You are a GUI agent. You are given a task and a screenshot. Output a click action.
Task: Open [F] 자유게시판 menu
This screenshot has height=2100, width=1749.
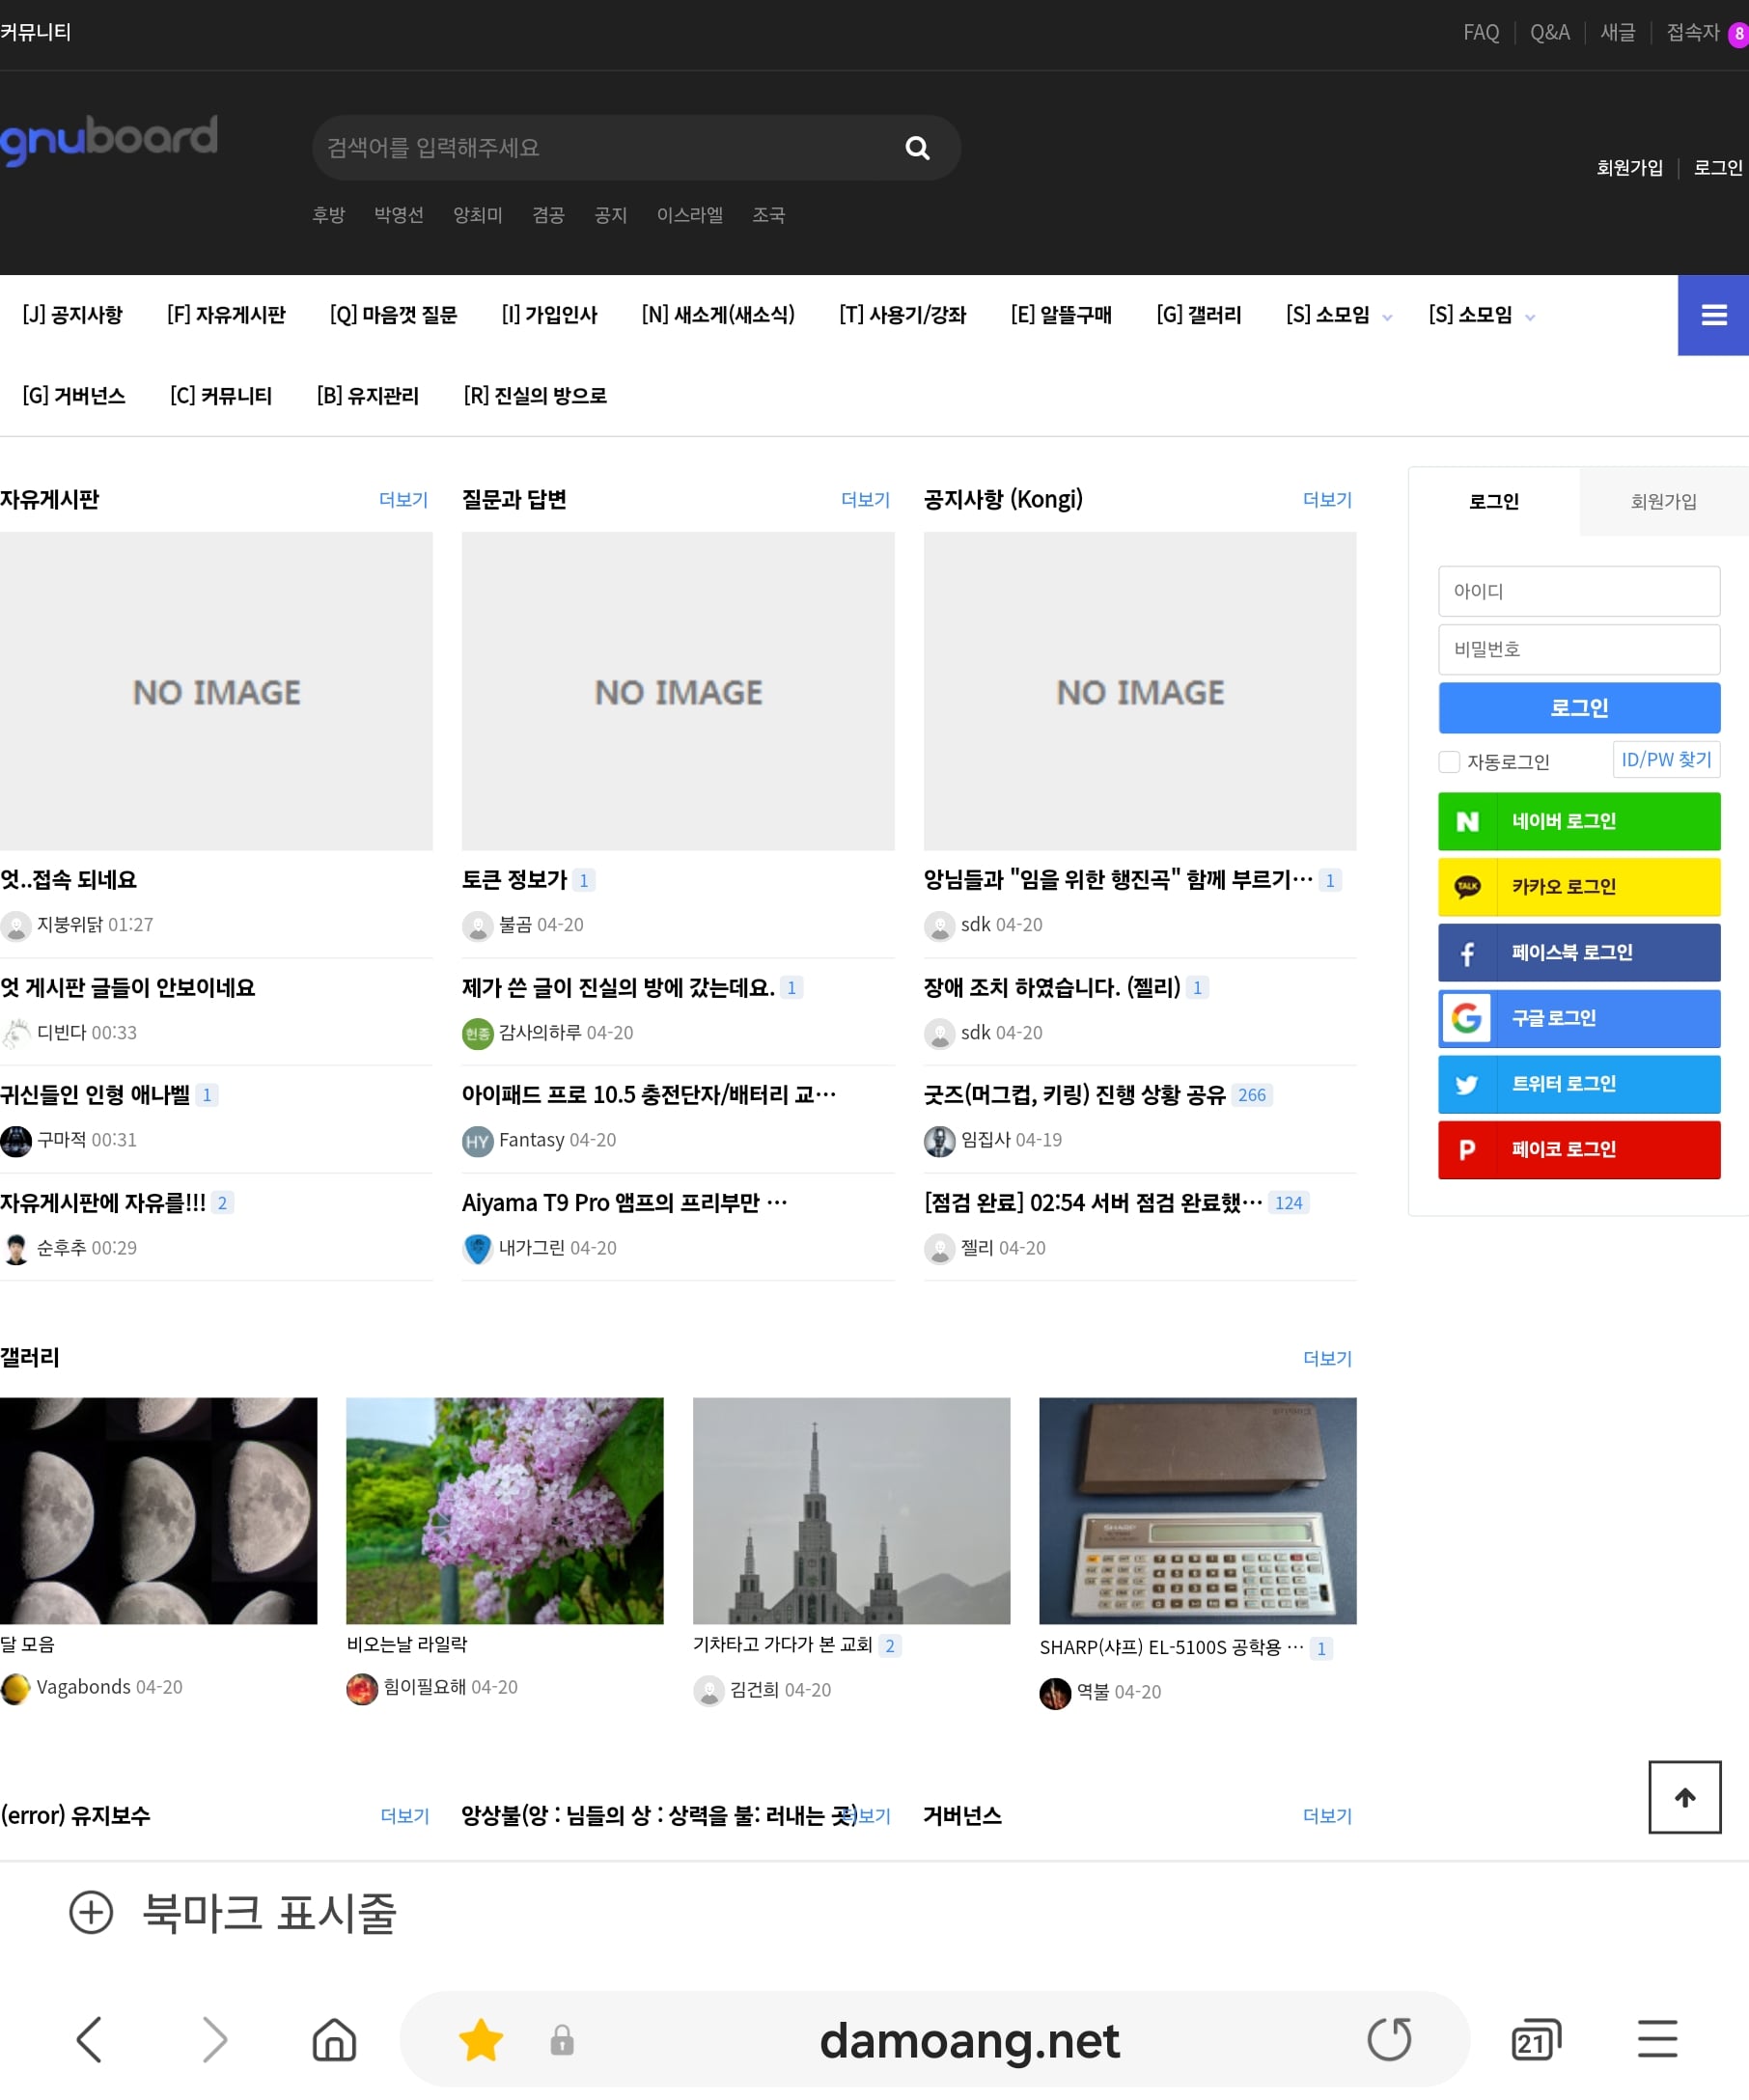tap(226, 315)
